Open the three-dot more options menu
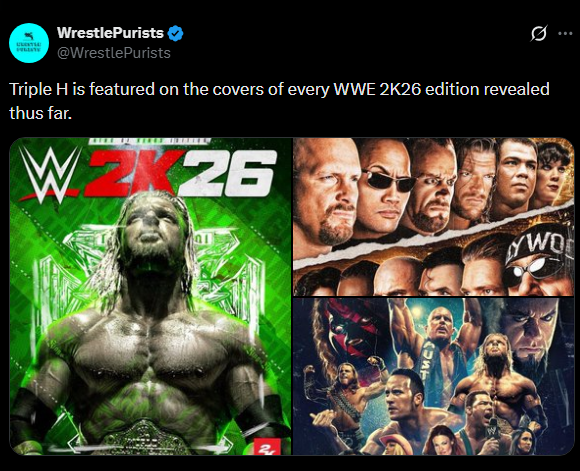The width and height of the screenshot is (580, 471). tap(565, 34)
